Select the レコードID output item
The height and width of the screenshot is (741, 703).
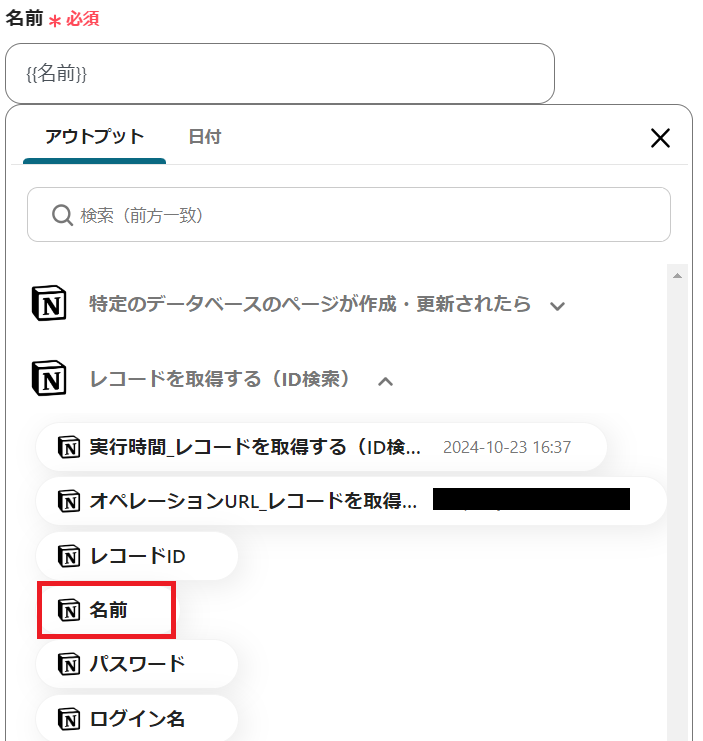[x=137, y=556]
